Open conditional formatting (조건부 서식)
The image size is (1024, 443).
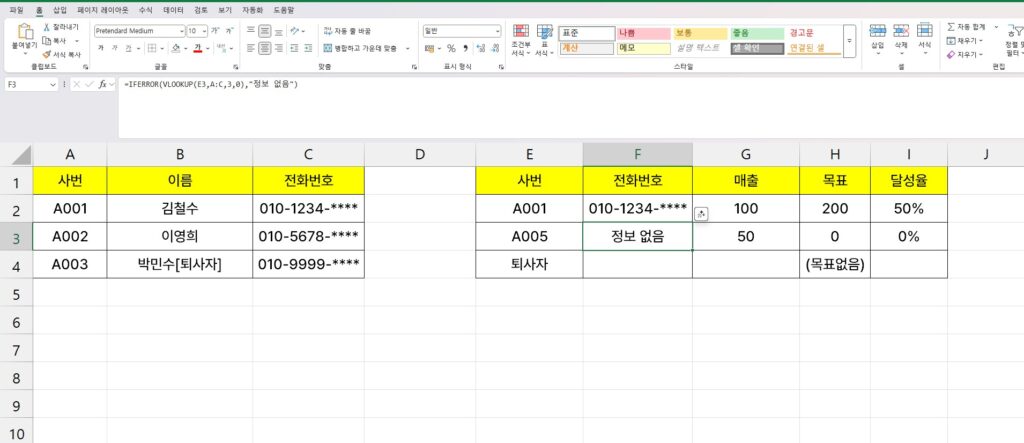520,41
